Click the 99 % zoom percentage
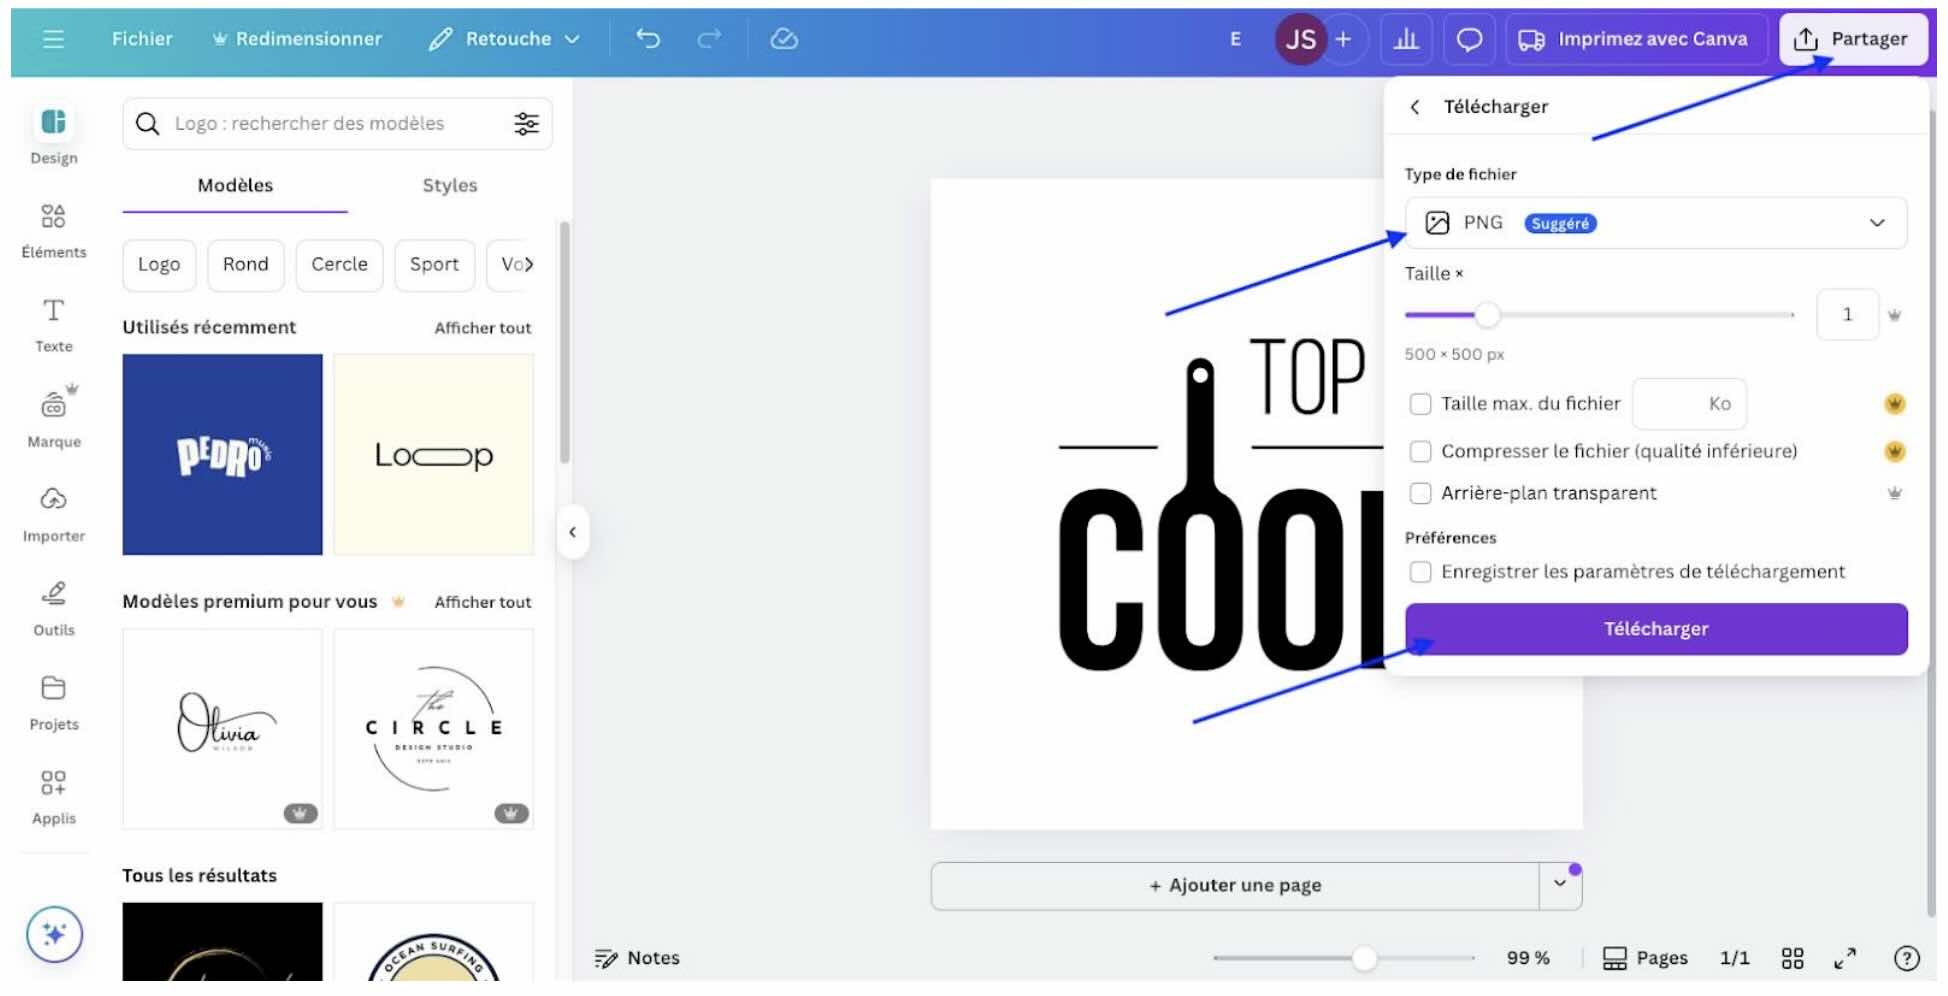The width and height of the screenshot is (1948, 996). [1528, 958]
